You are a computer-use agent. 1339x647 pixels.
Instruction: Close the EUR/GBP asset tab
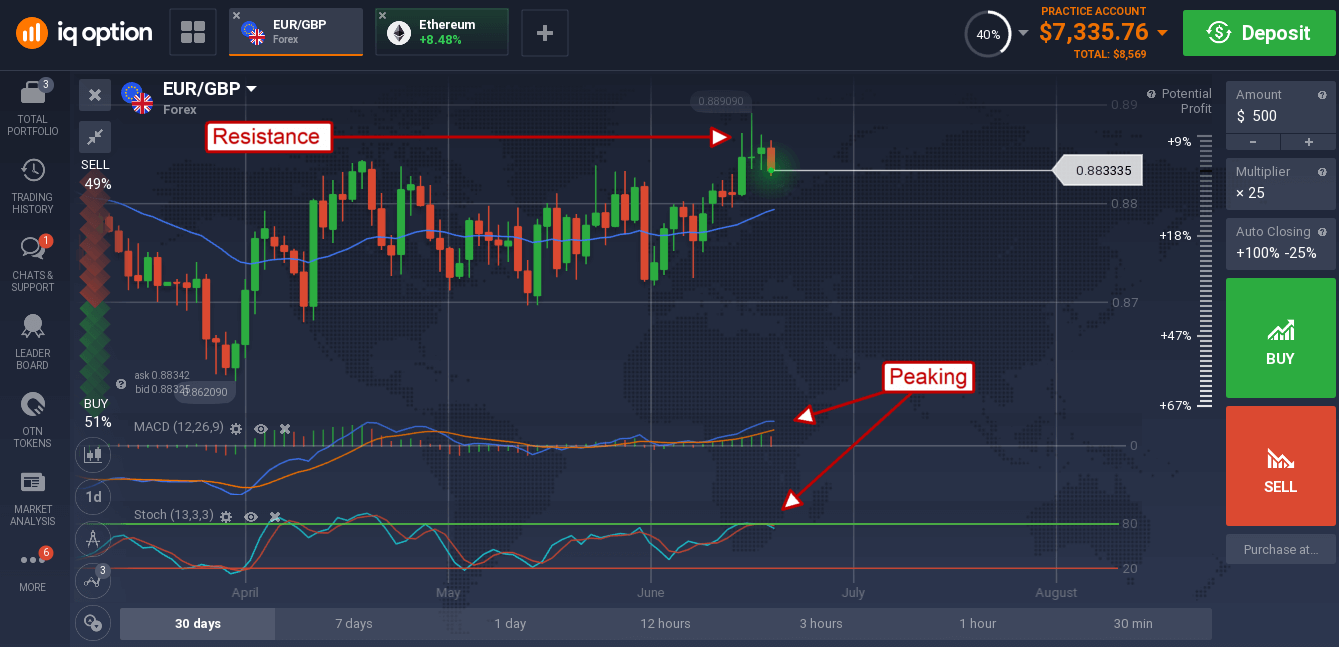pyautogui.click(x=236, y=16)
